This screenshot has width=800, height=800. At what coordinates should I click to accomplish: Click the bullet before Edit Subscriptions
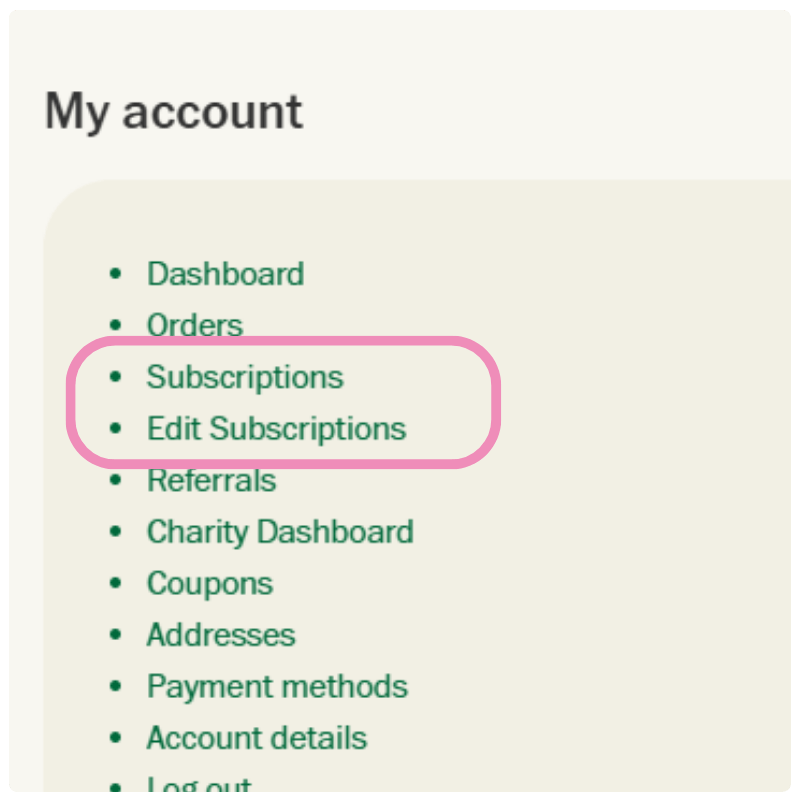116,429
